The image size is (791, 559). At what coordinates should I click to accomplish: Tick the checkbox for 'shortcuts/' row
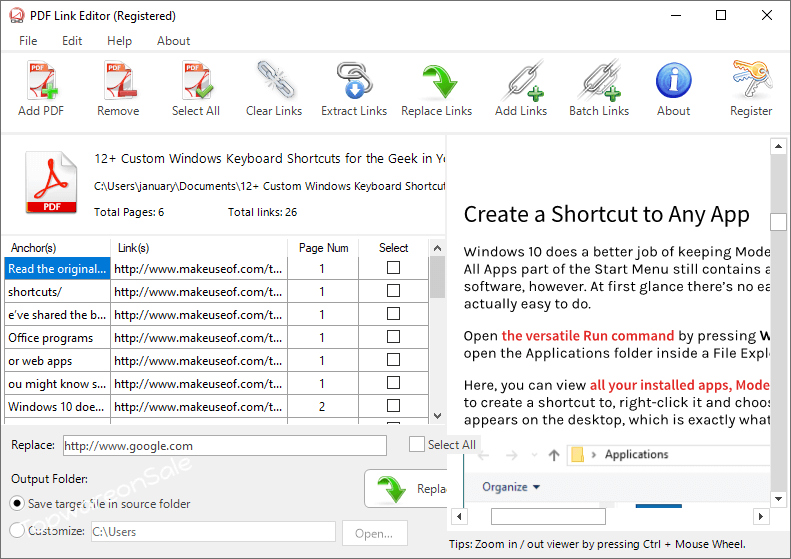(x=393, y=291)
